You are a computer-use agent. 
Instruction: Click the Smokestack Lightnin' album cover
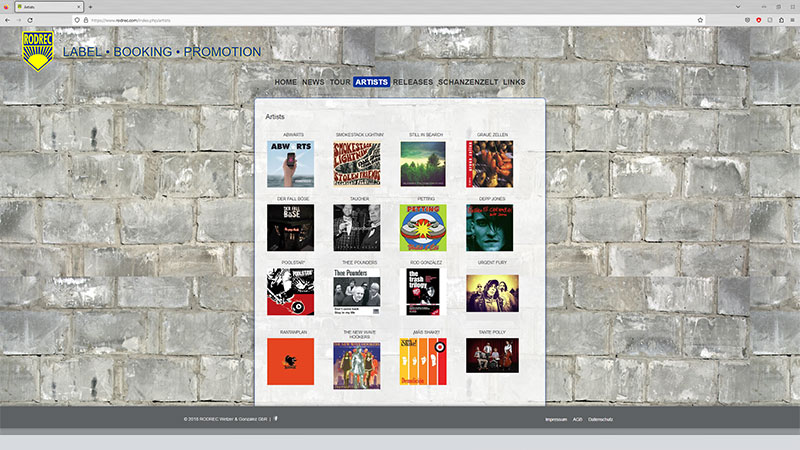point(357,164)
